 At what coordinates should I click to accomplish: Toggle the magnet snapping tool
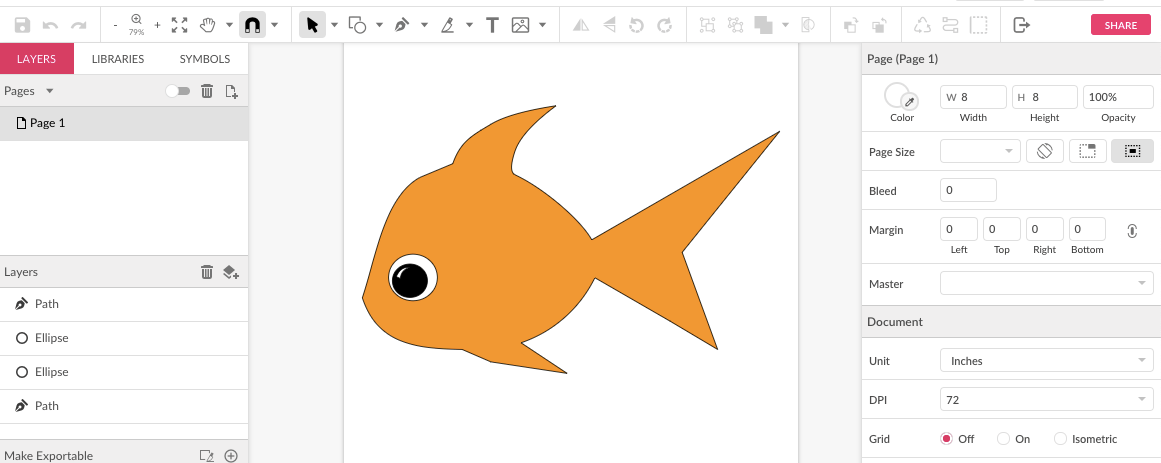pos(252,25)
